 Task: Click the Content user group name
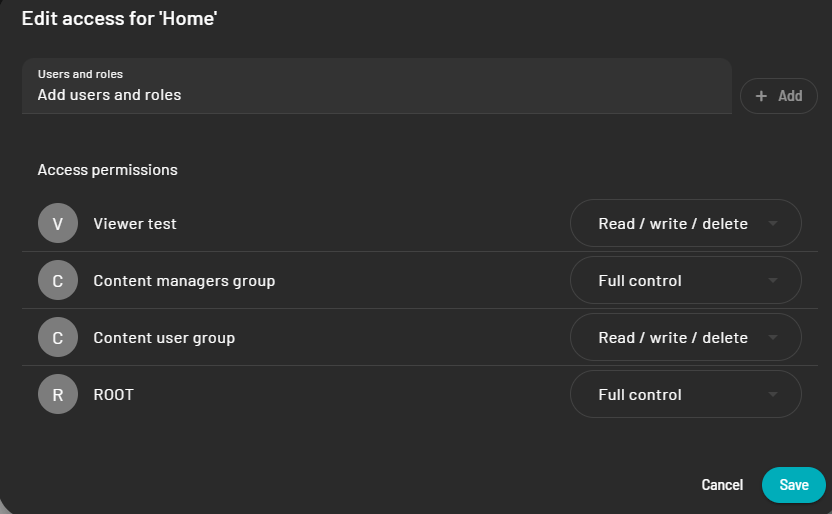click(164, 338)
